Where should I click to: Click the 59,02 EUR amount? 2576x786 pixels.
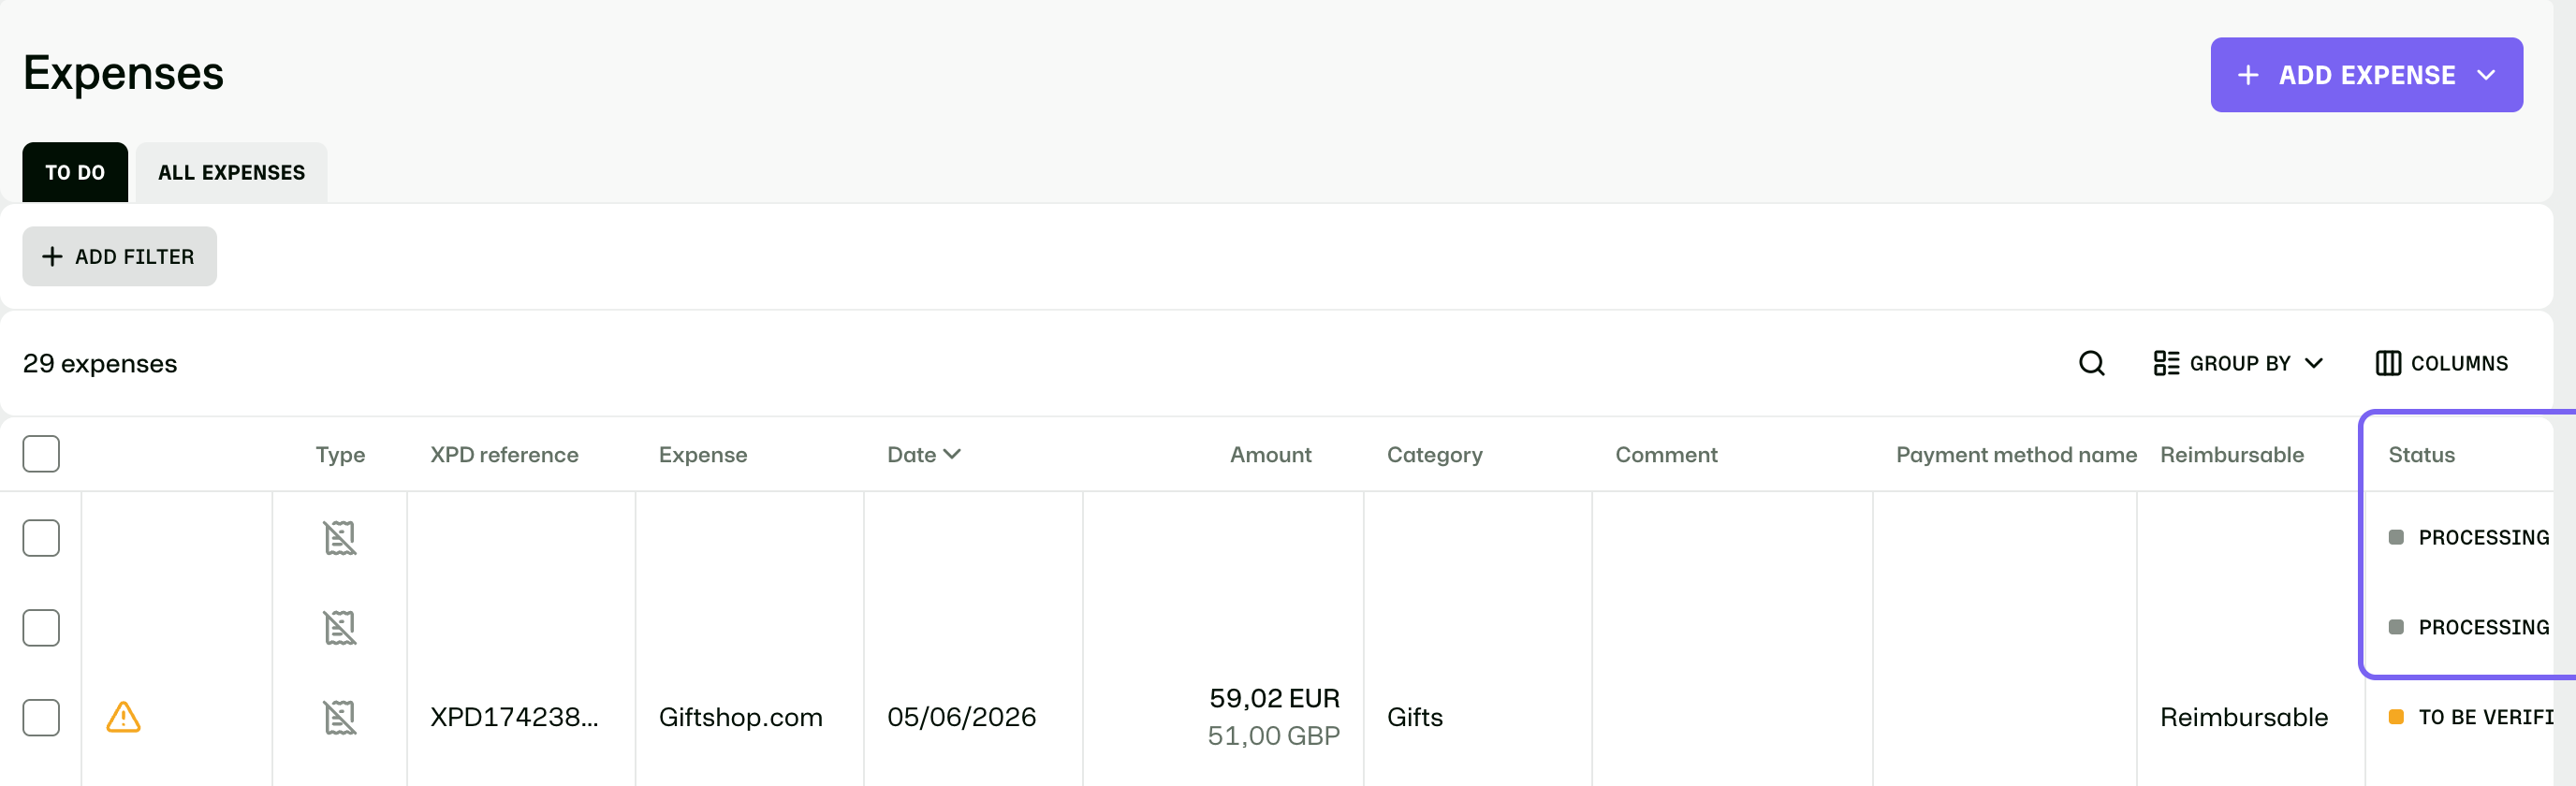pos(1274,698)
